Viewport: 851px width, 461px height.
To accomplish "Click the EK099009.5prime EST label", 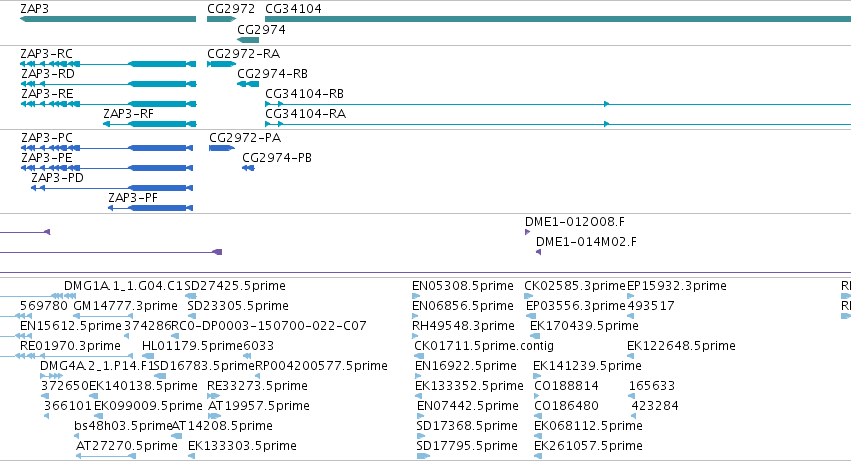I will coord(148,407).
